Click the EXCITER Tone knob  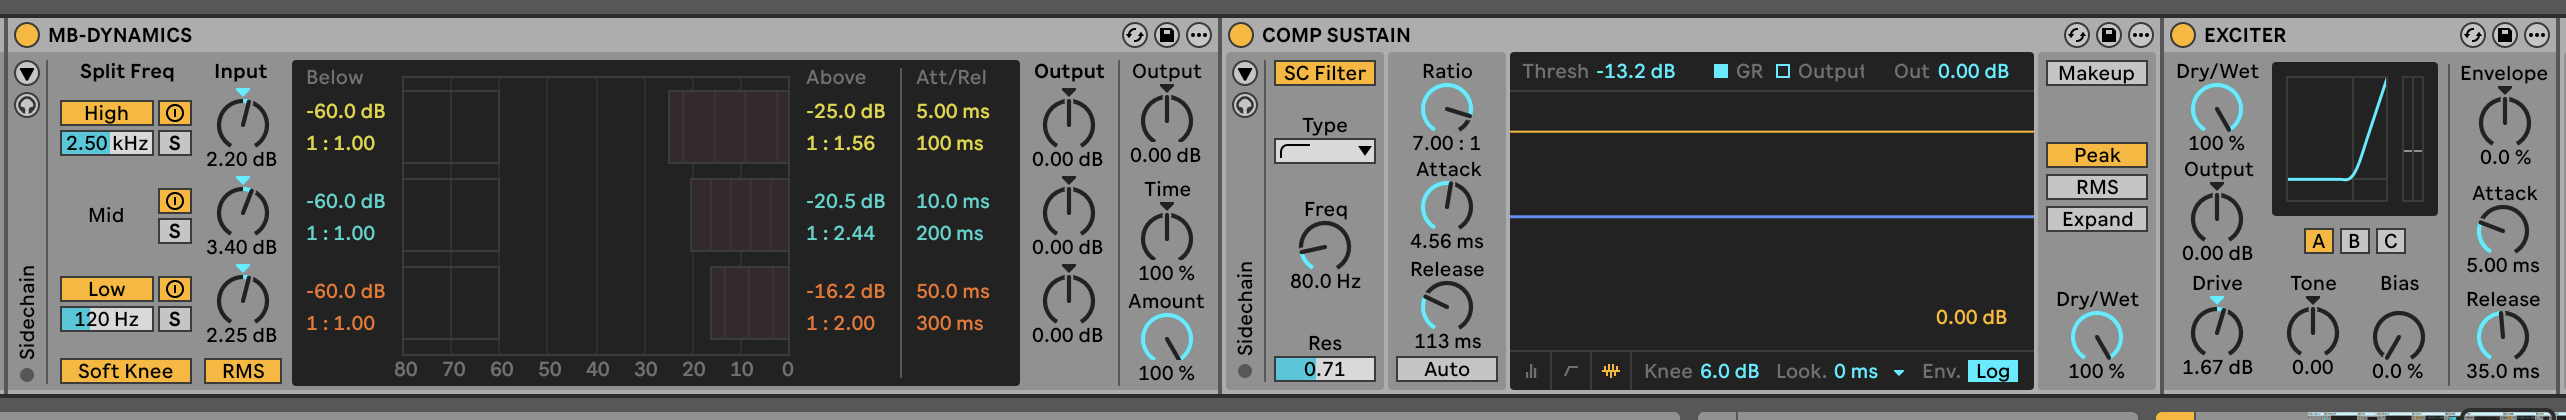point(2313,332)
